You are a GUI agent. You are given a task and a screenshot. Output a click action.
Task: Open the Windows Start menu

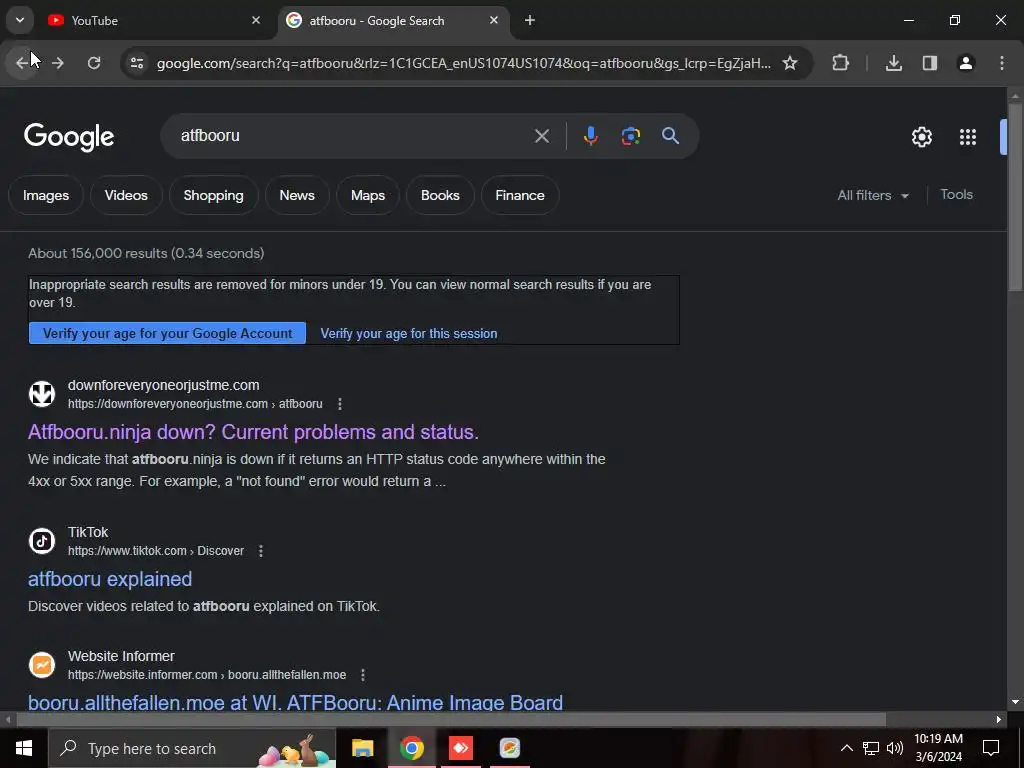click(x=24, y=748)
